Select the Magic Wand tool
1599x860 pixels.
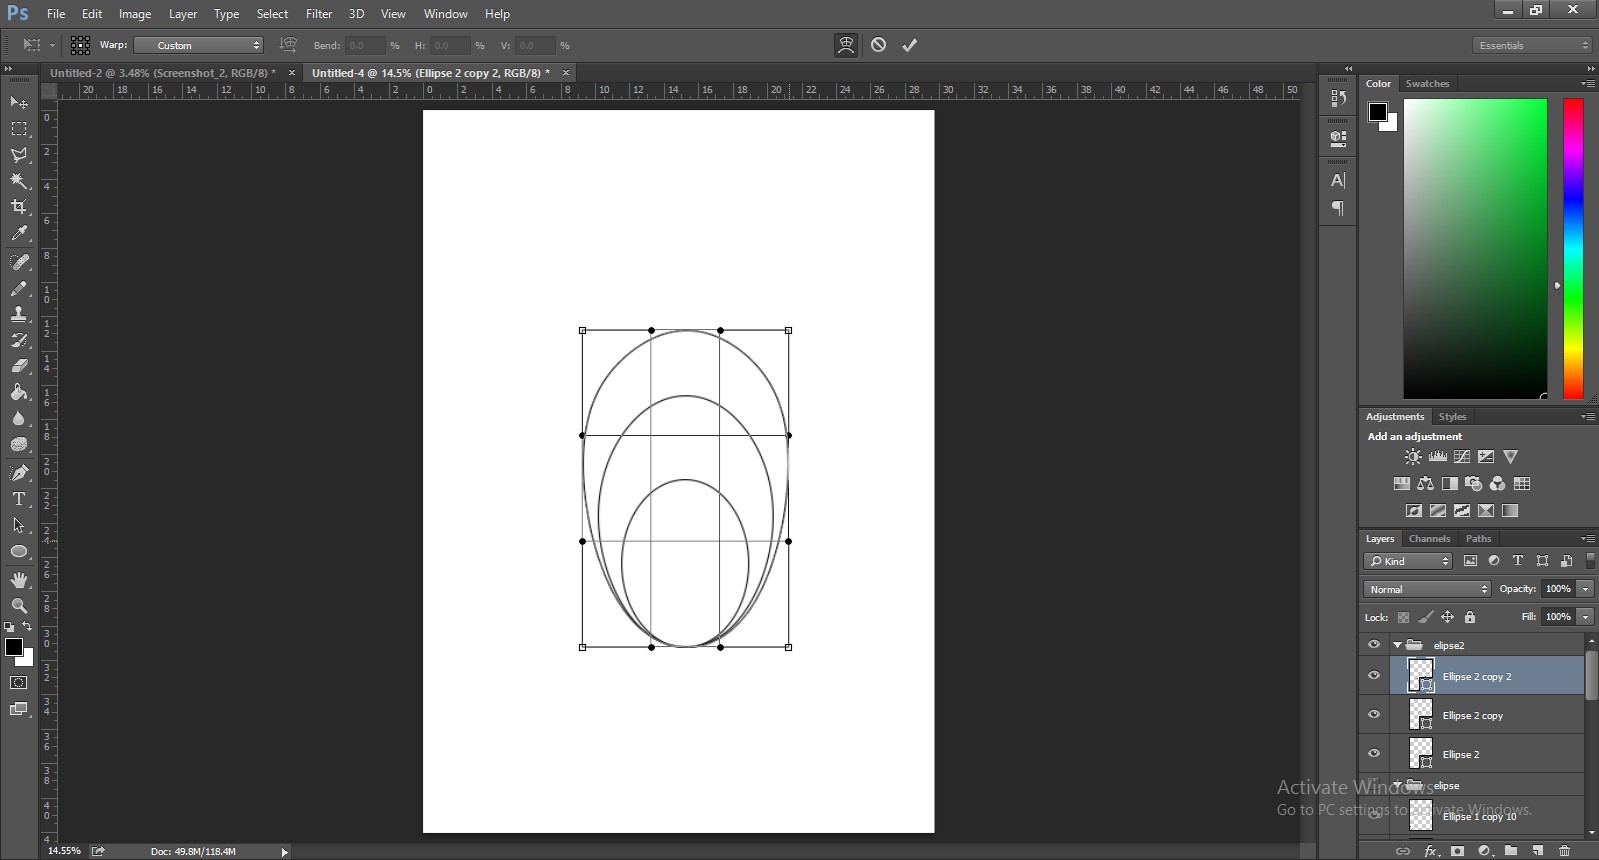[19, 181]
